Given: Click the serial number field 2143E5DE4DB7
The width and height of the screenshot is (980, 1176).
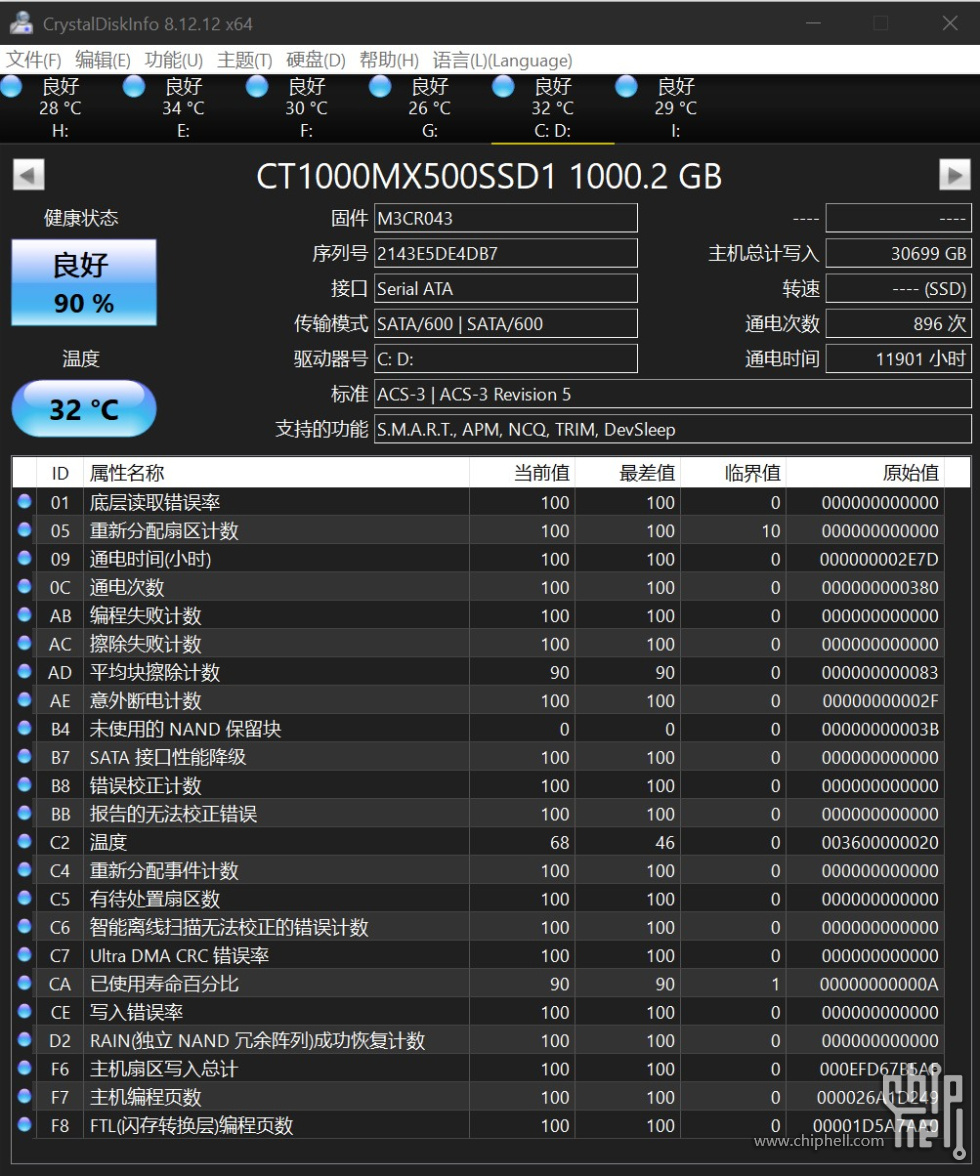Looking at the screenshot, I should click(505, 254).
